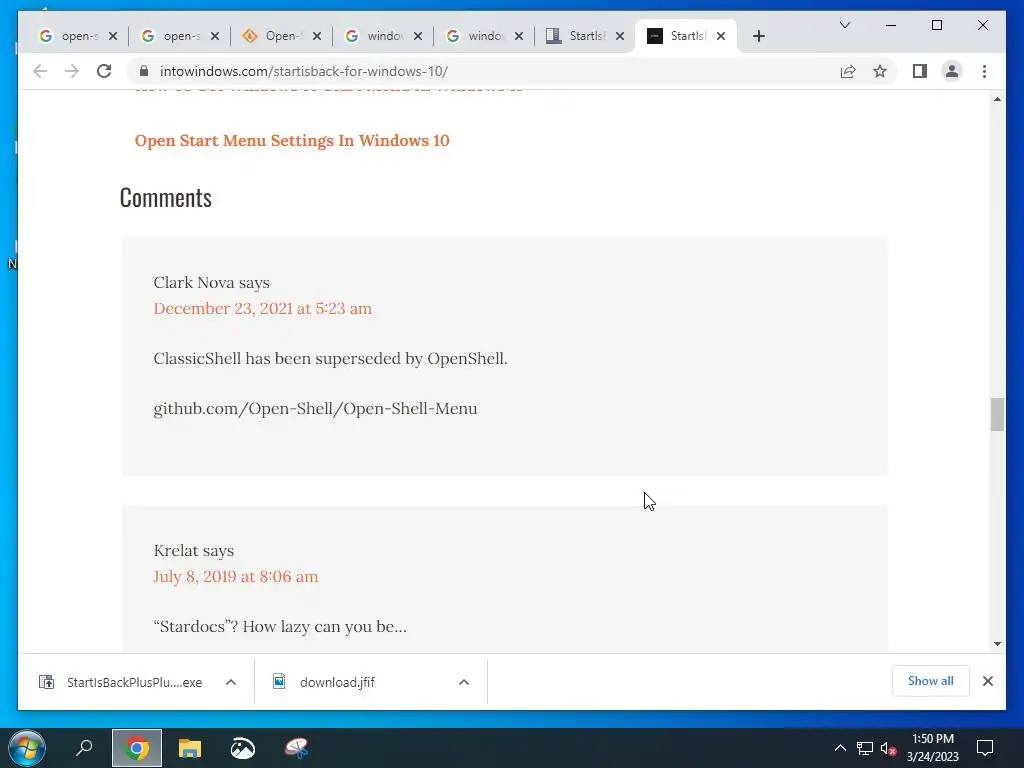Click the page scroll-up arrow

[x=997, y=99]
